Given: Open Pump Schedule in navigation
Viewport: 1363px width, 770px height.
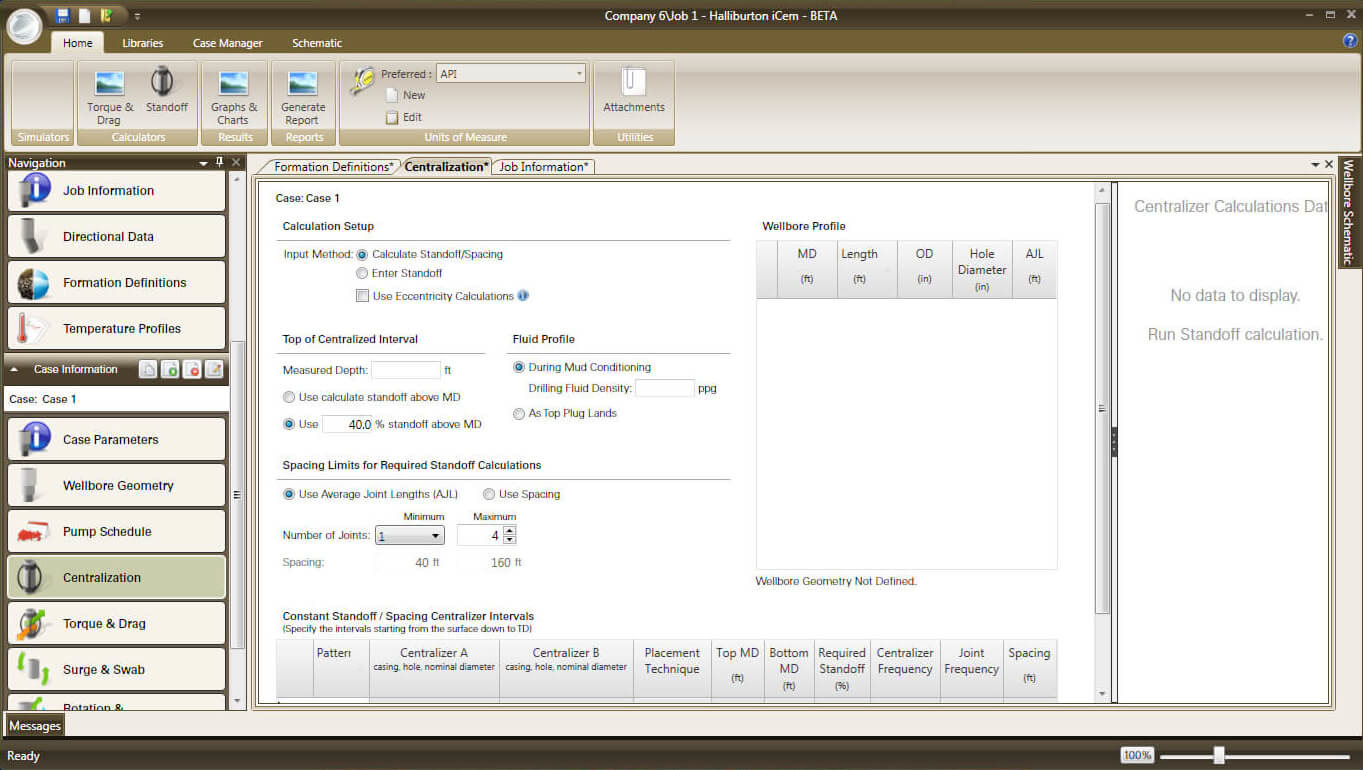Looking at the screenshot, I should 117,531.
